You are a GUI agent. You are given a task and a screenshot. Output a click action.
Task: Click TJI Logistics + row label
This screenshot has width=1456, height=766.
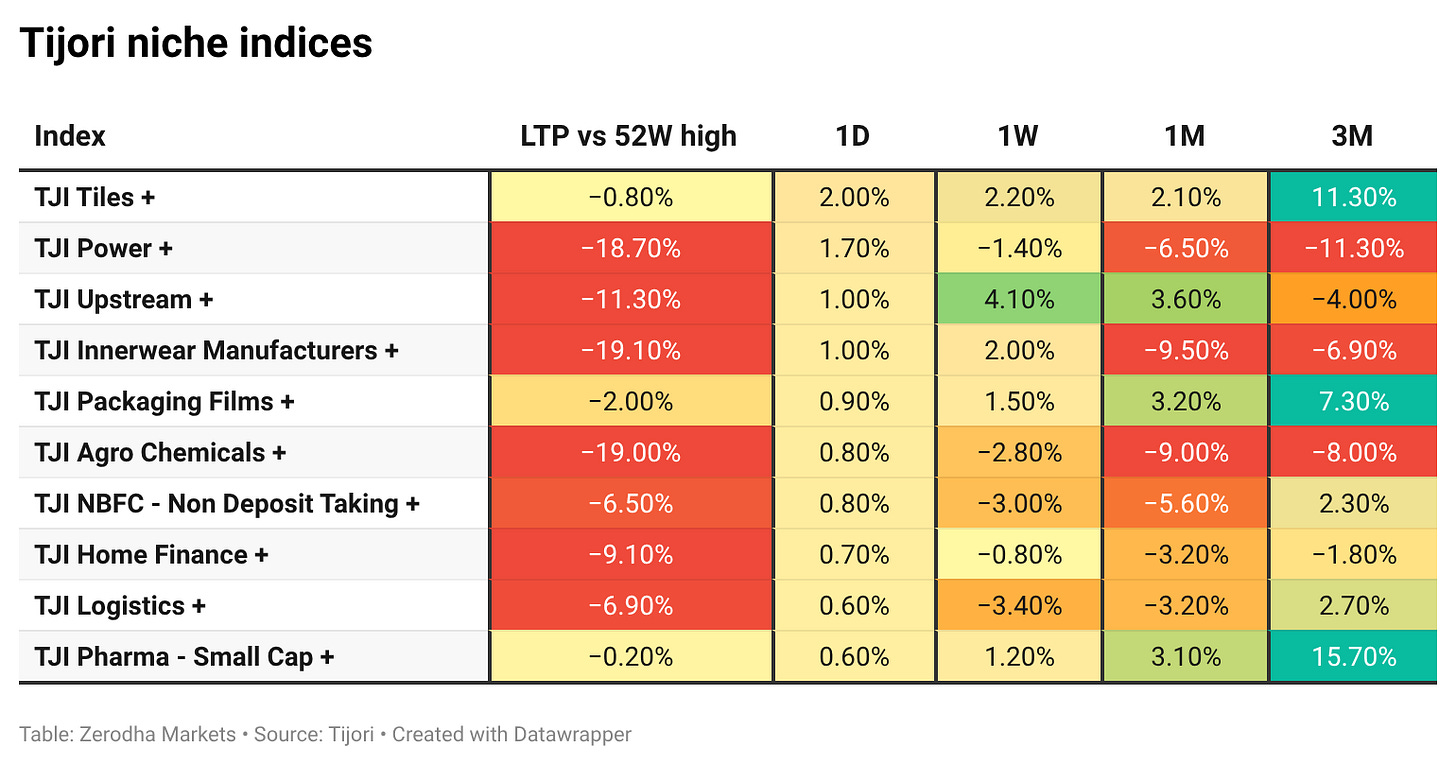[120, 605]
